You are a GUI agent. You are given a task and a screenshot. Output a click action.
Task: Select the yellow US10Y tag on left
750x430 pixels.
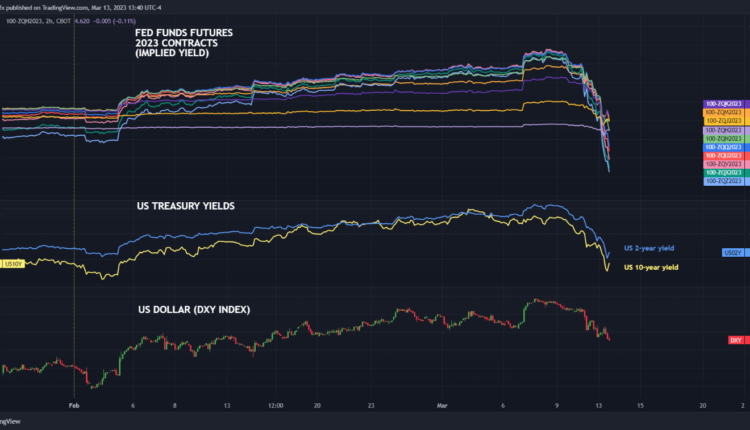(14, 263)
